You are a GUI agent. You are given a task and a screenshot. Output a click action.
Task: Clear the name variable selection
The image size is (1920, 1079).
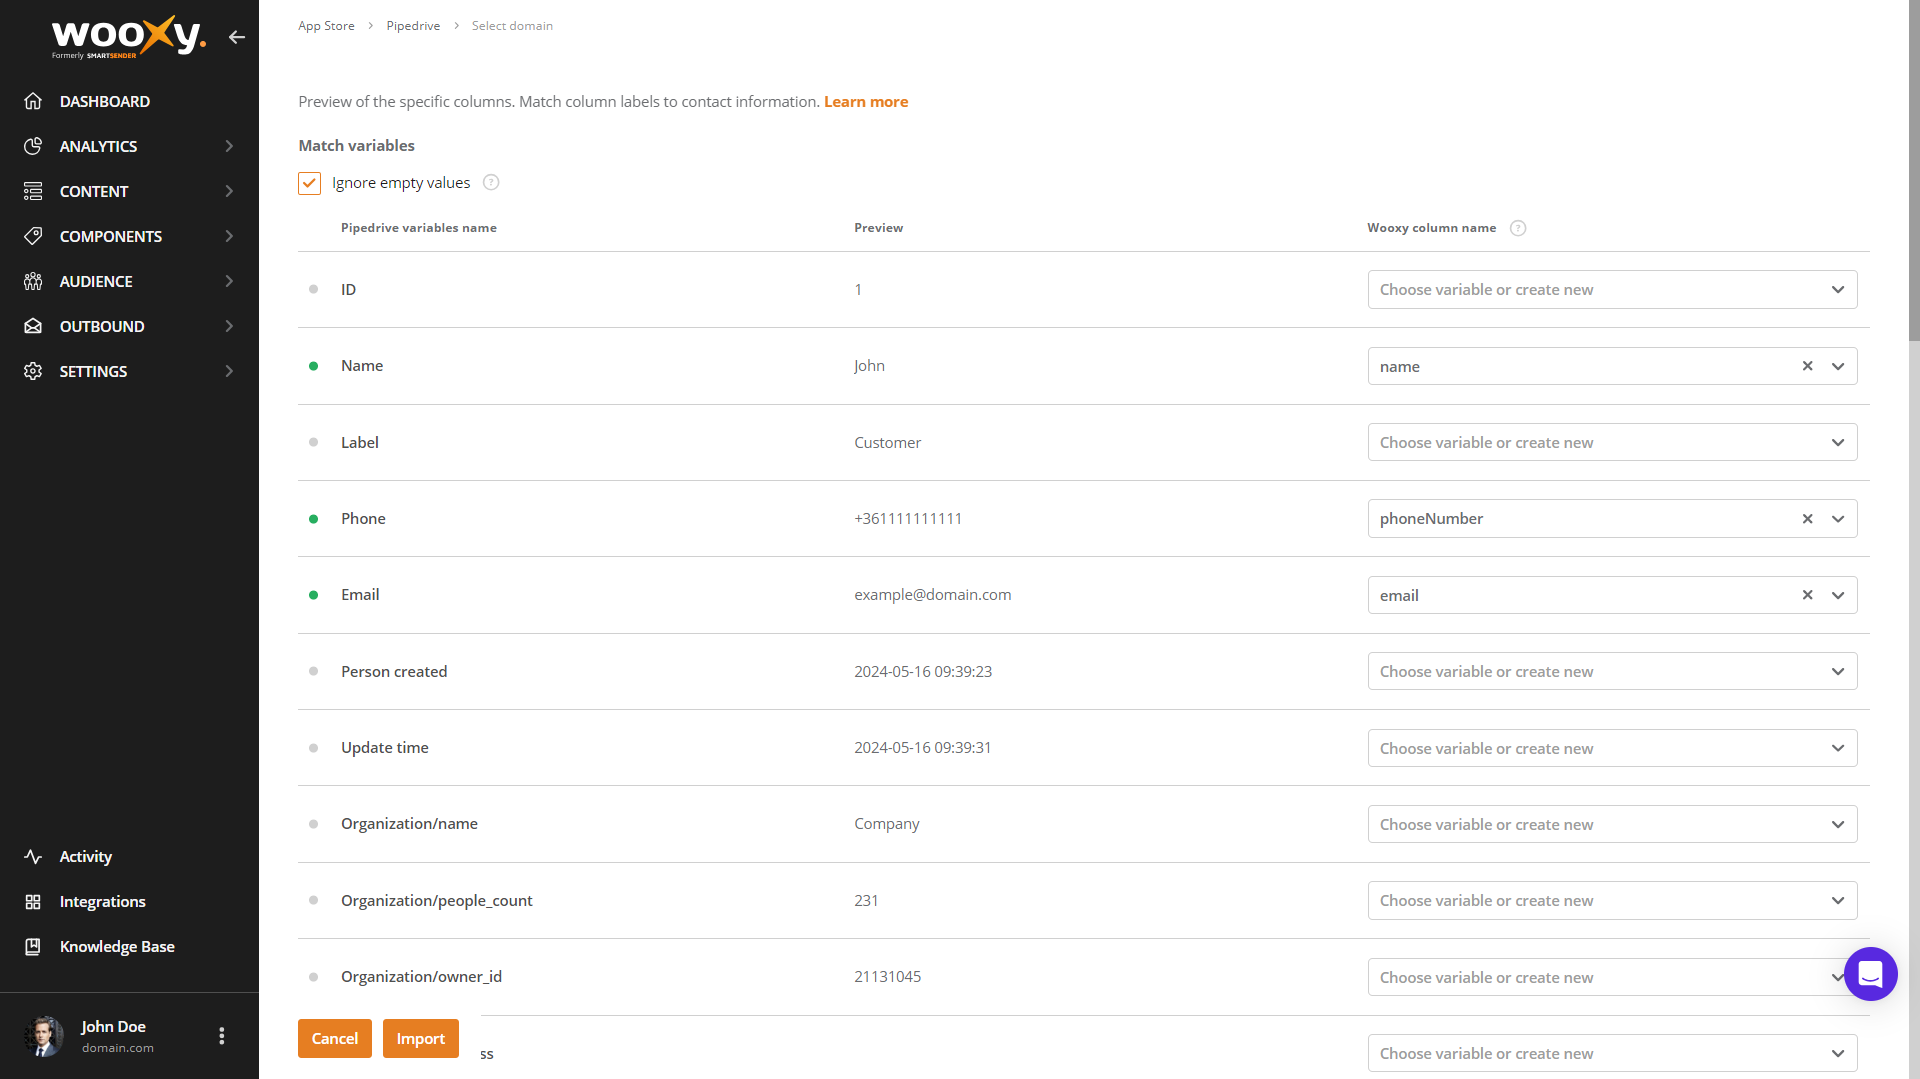(1807, 366)
